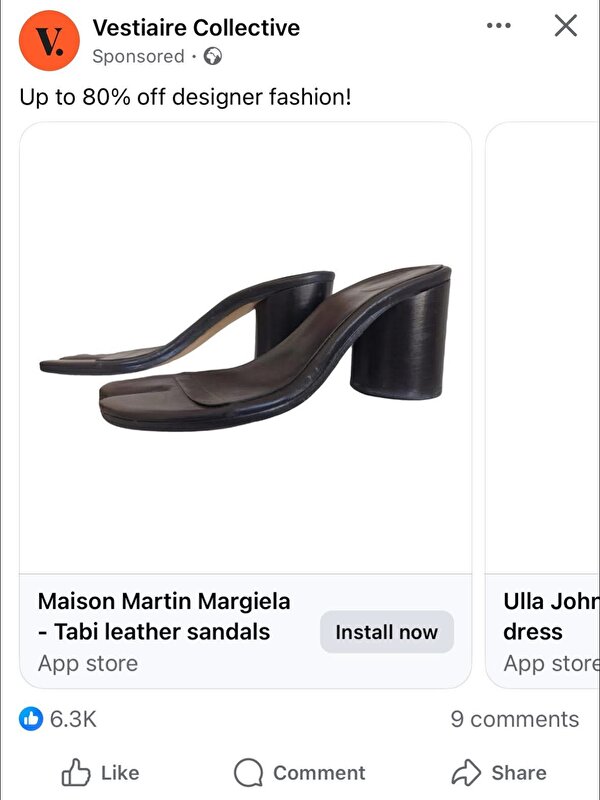
Task: Click the Up to 80% off caption
Action: [x=185, y=97]
